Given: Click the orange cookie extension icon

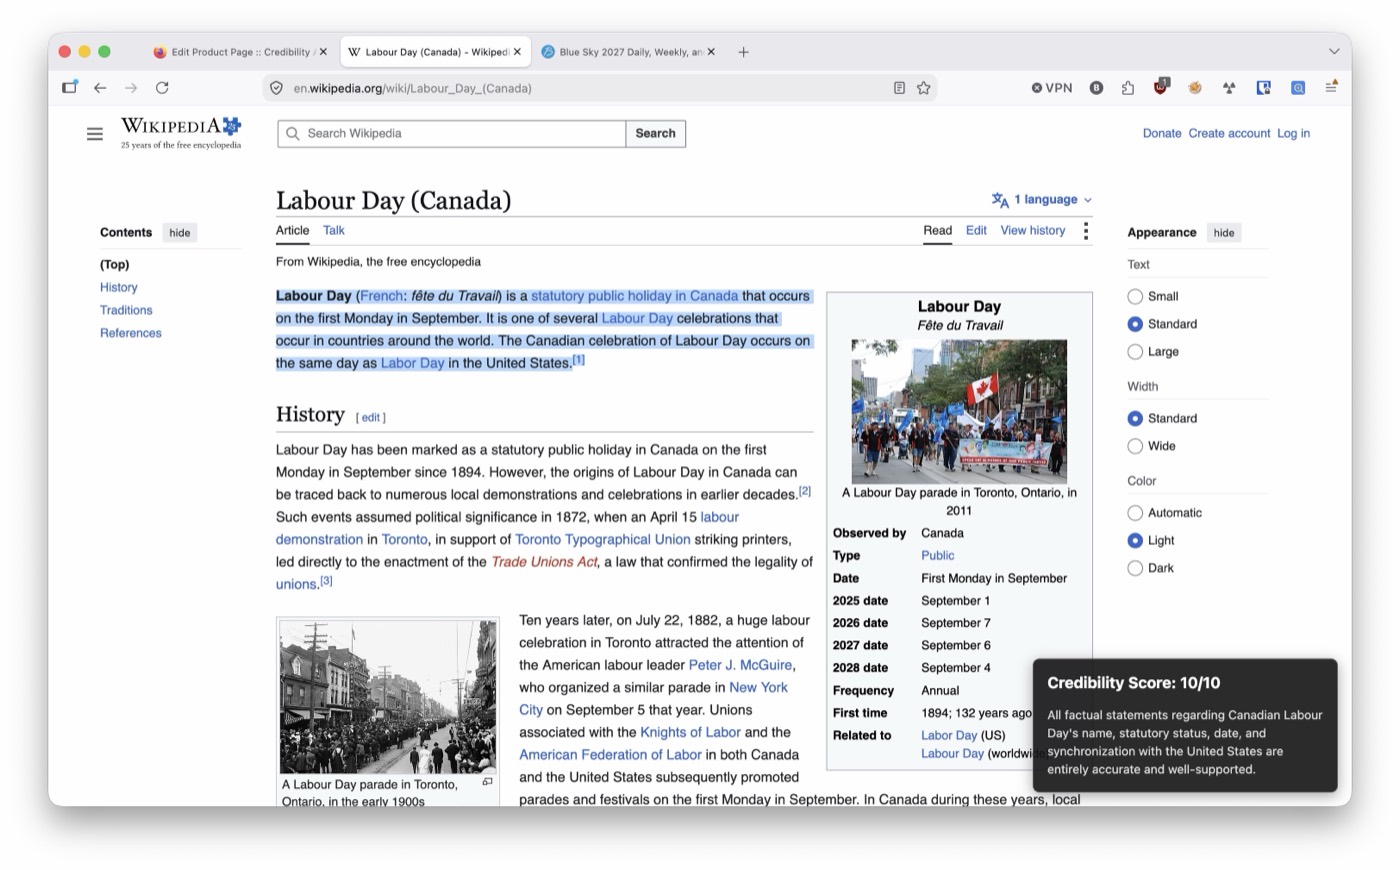Looking at the screenshot, I should pyautogui.click(x=1195, y=88).
